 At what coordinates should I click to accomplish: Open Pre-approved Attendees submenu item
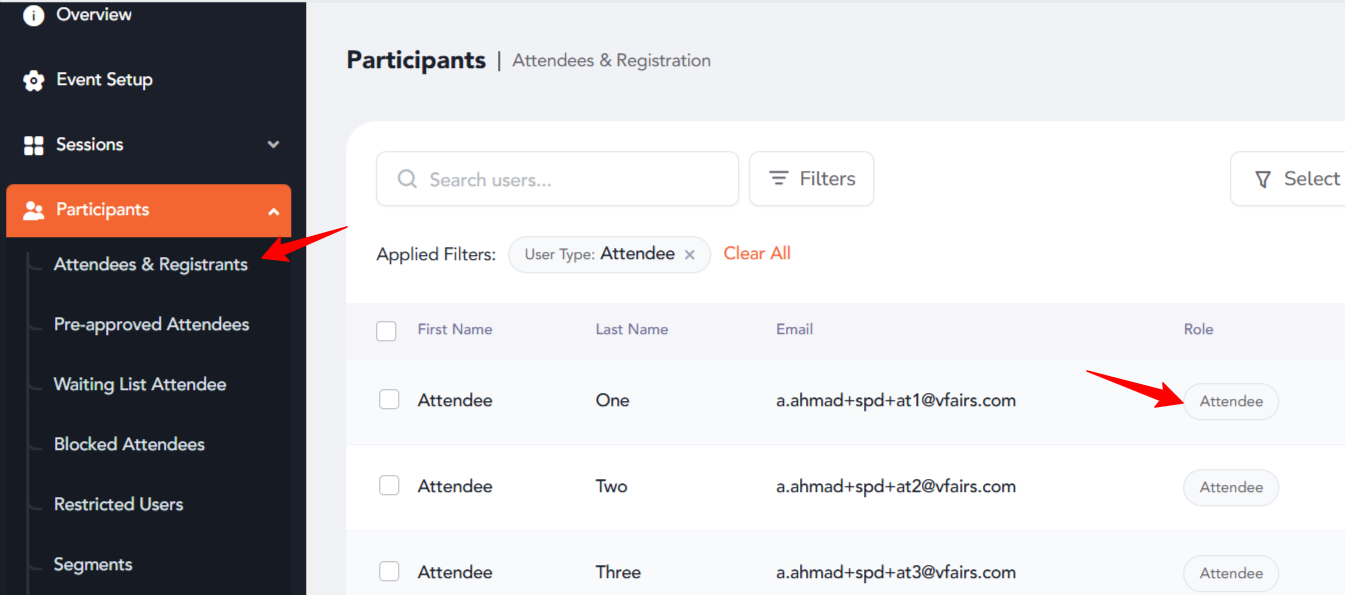151,324
